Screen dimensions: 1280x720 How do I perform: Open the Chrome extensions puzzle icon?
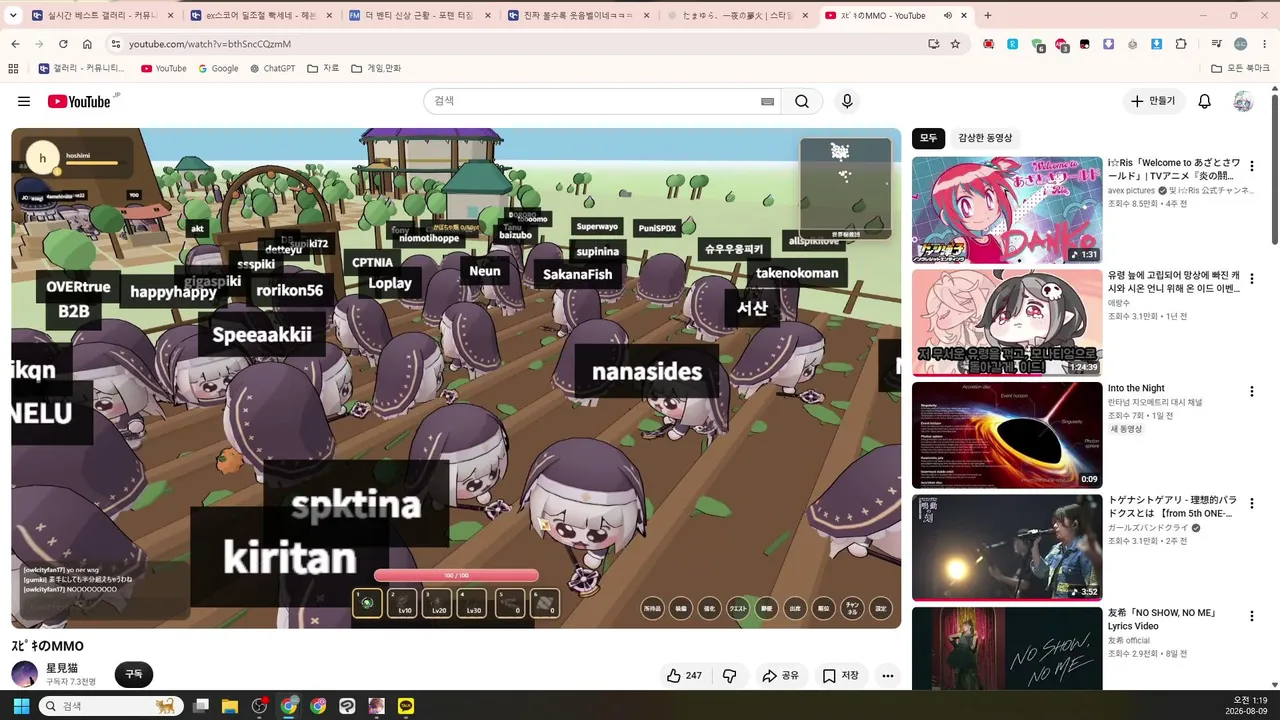(x=1181, y=44)
